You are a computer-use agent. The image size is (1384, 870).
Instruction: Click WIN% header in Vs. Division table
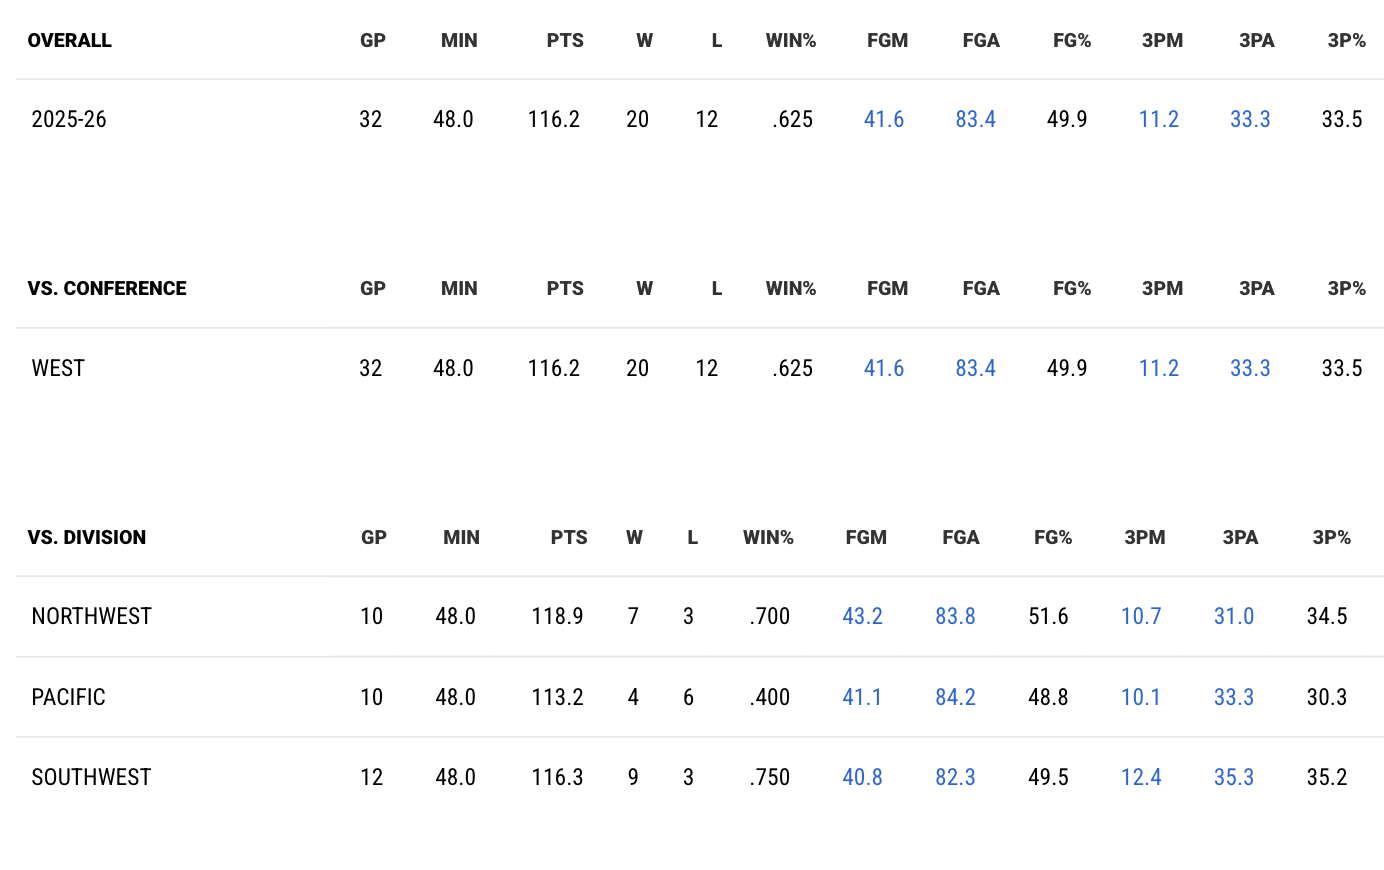point(768,538)
